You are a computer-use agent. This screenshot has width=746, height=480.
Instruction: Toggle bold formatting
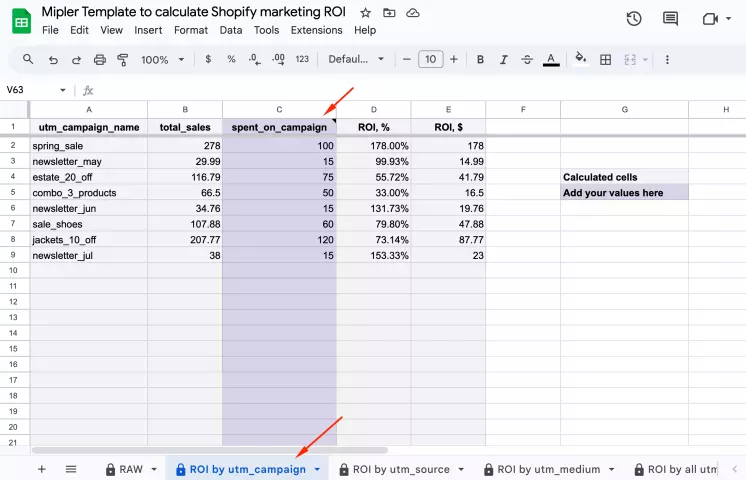[x=480, y=60]
